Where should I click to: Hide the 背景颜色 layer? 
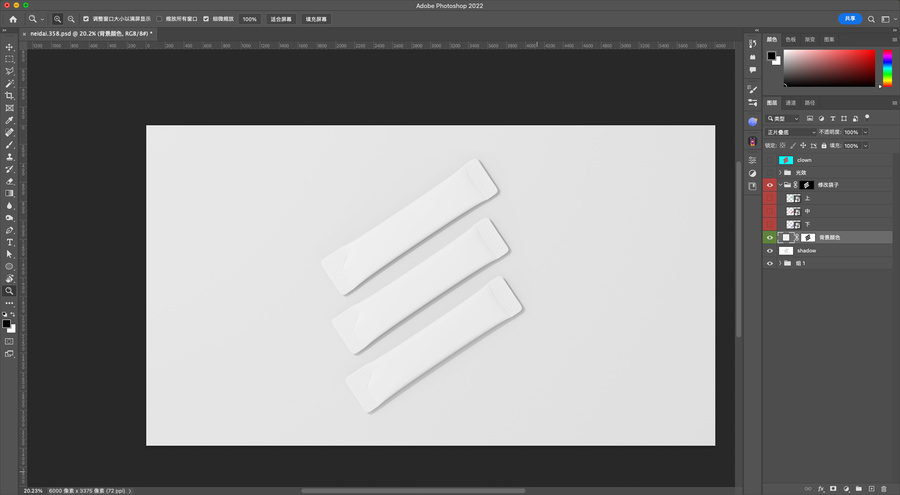[770, 238]
